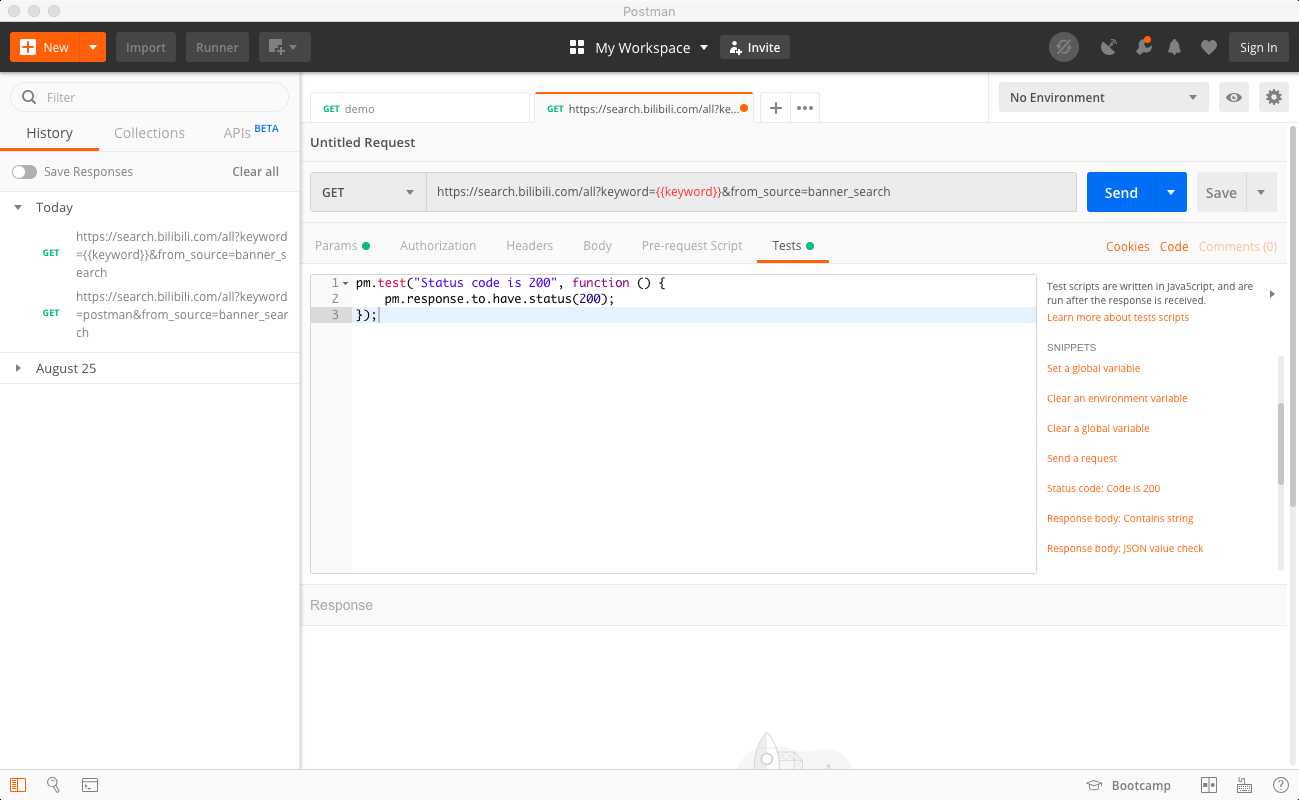Select the demo request tab

pos(420,108)
